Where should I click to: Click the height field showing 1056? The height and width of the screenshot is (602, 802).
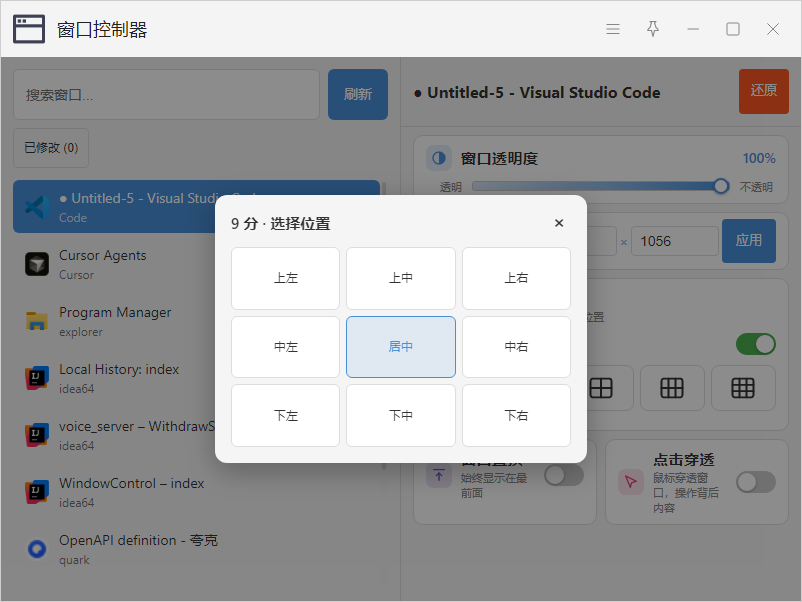(675, 241)
